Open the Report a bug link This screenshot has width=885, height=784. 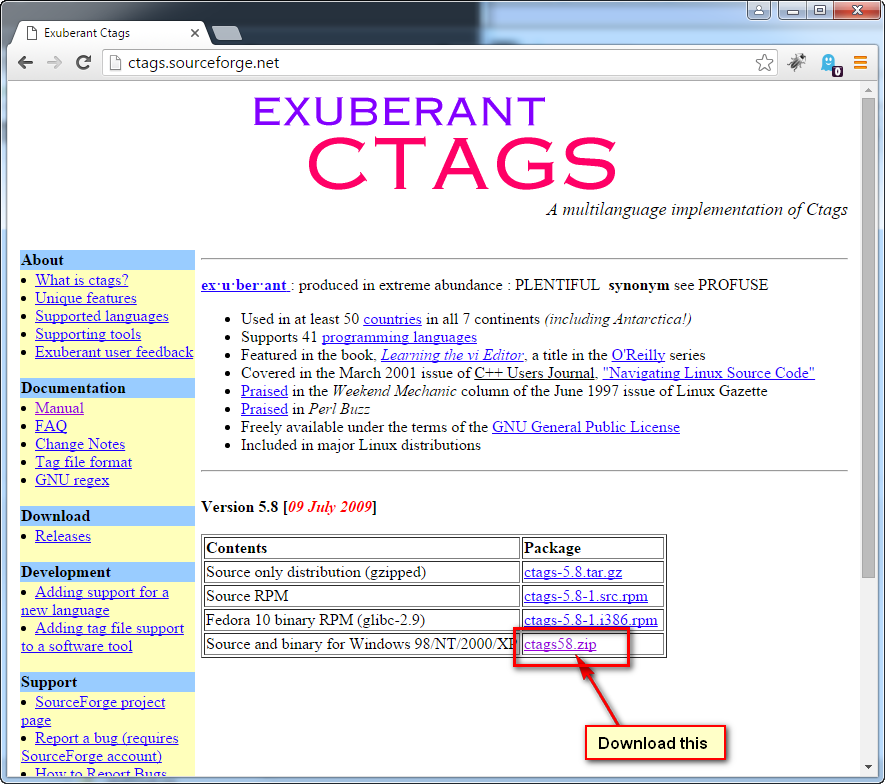107,738
